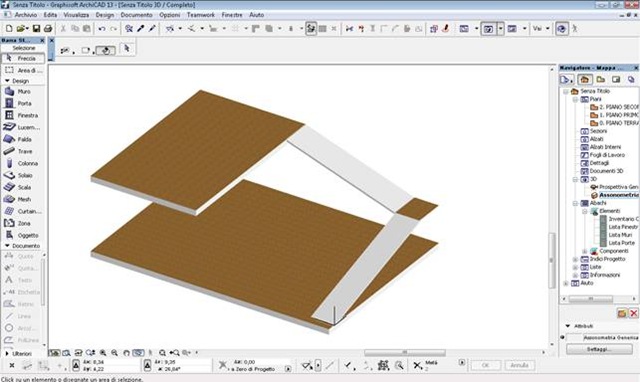Click the Navigator tree horizontal scrollbar
640x382 pixels.
tap(591, 299)
